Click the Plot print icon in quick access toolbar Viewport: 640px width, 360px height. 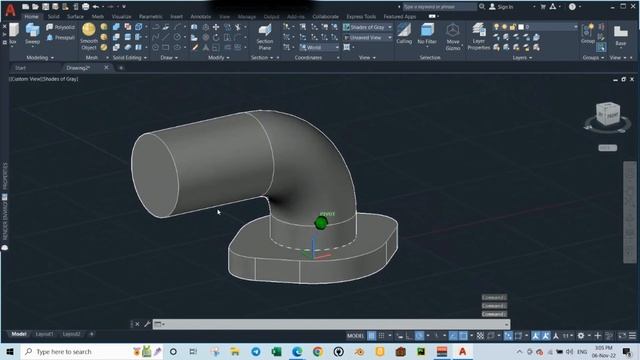pos(85,7)
